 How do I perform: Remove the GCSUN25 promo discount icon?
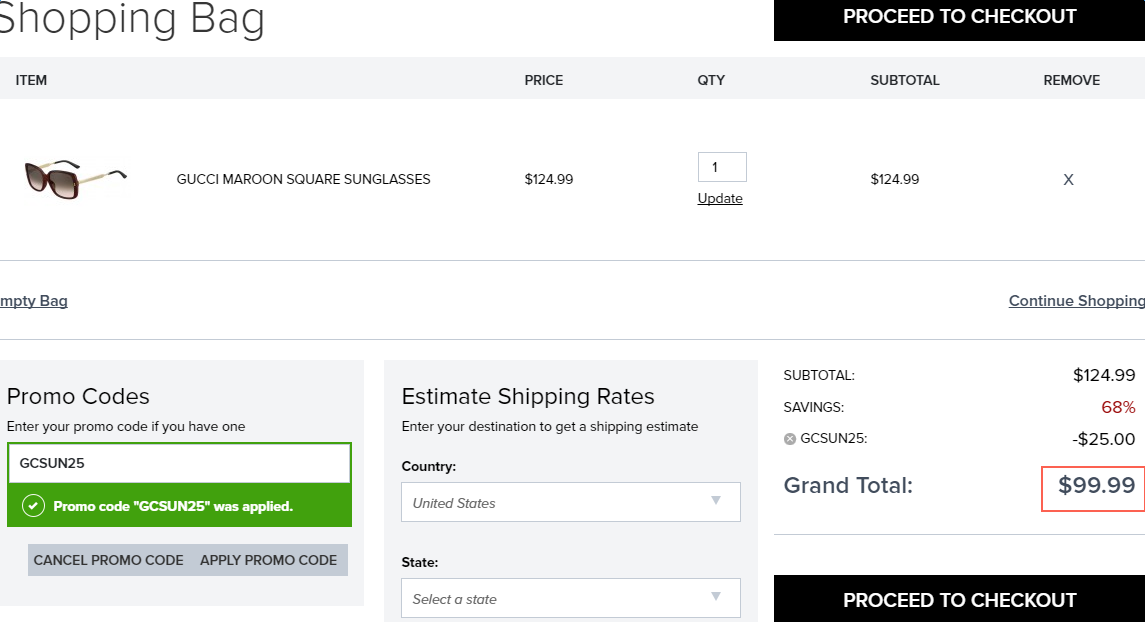coord(789,439)
